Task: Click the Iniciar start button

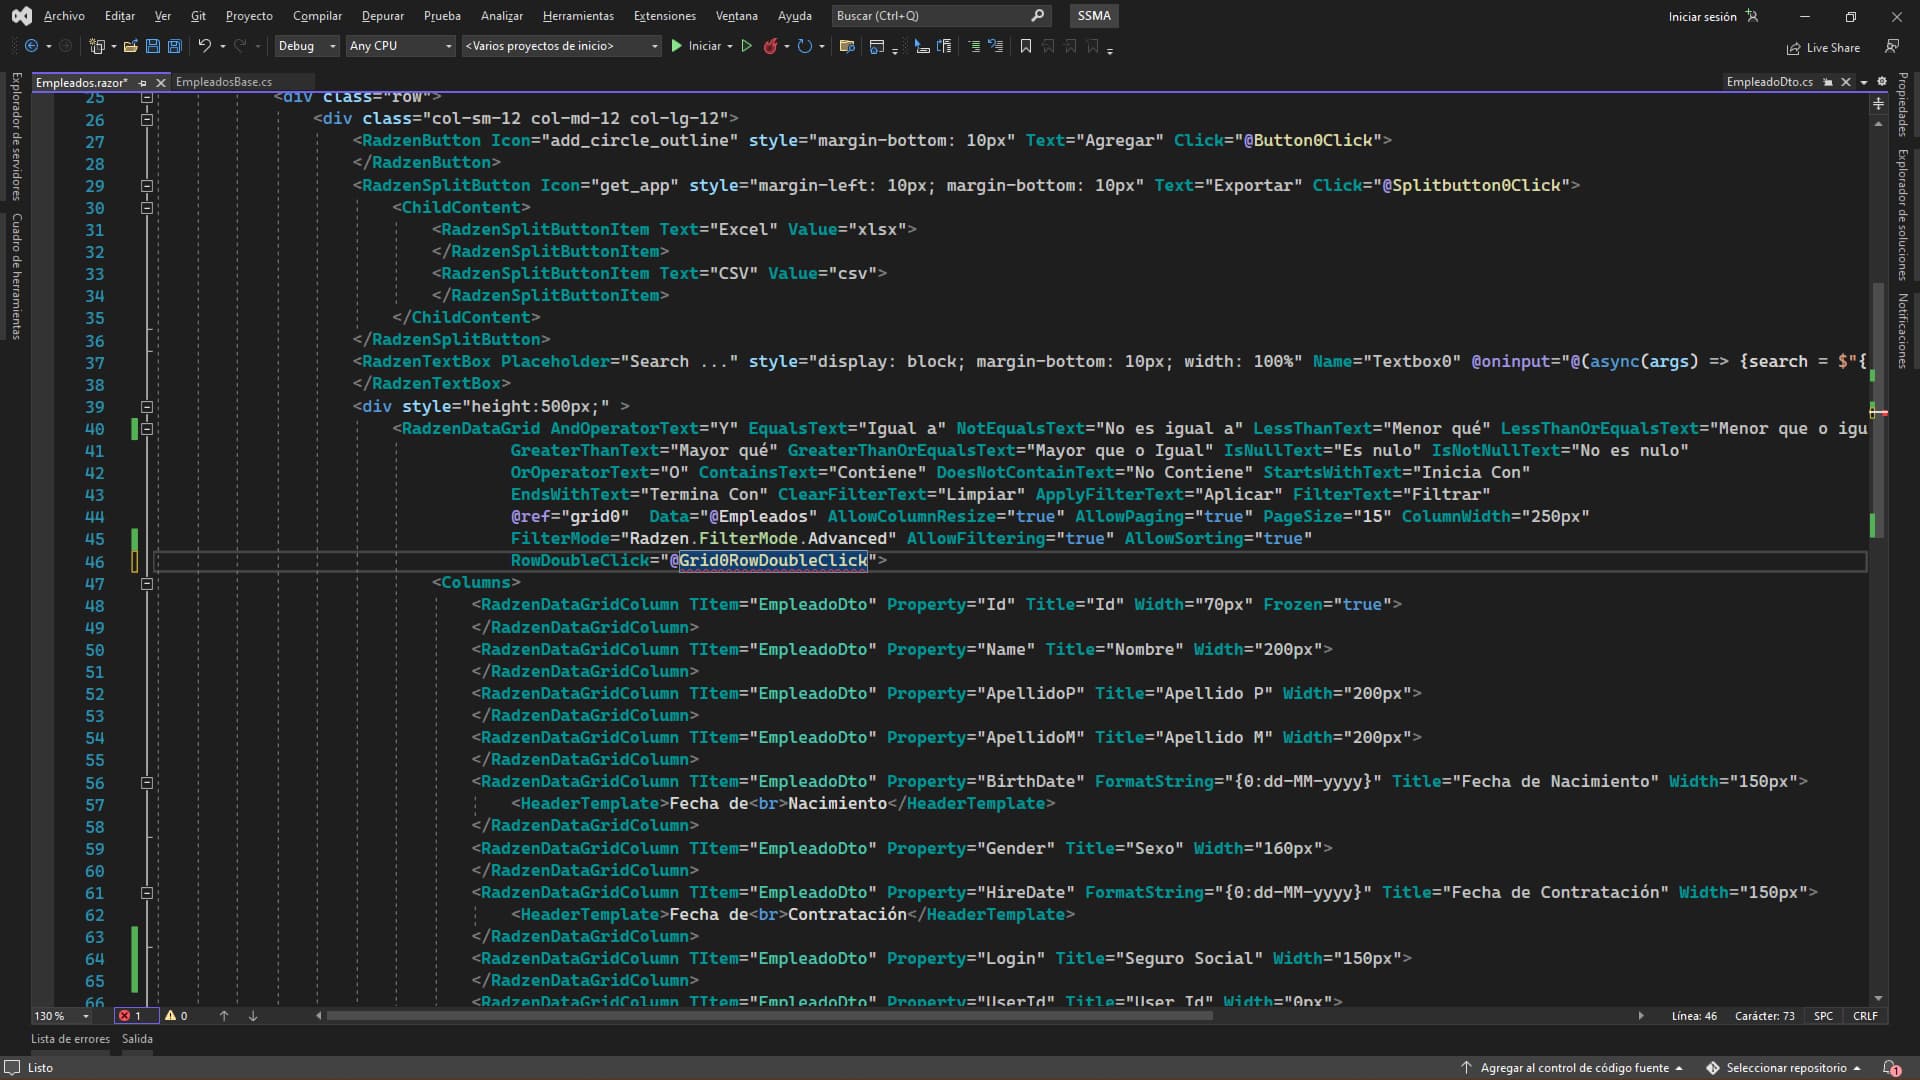Action: tap(696, 46)
